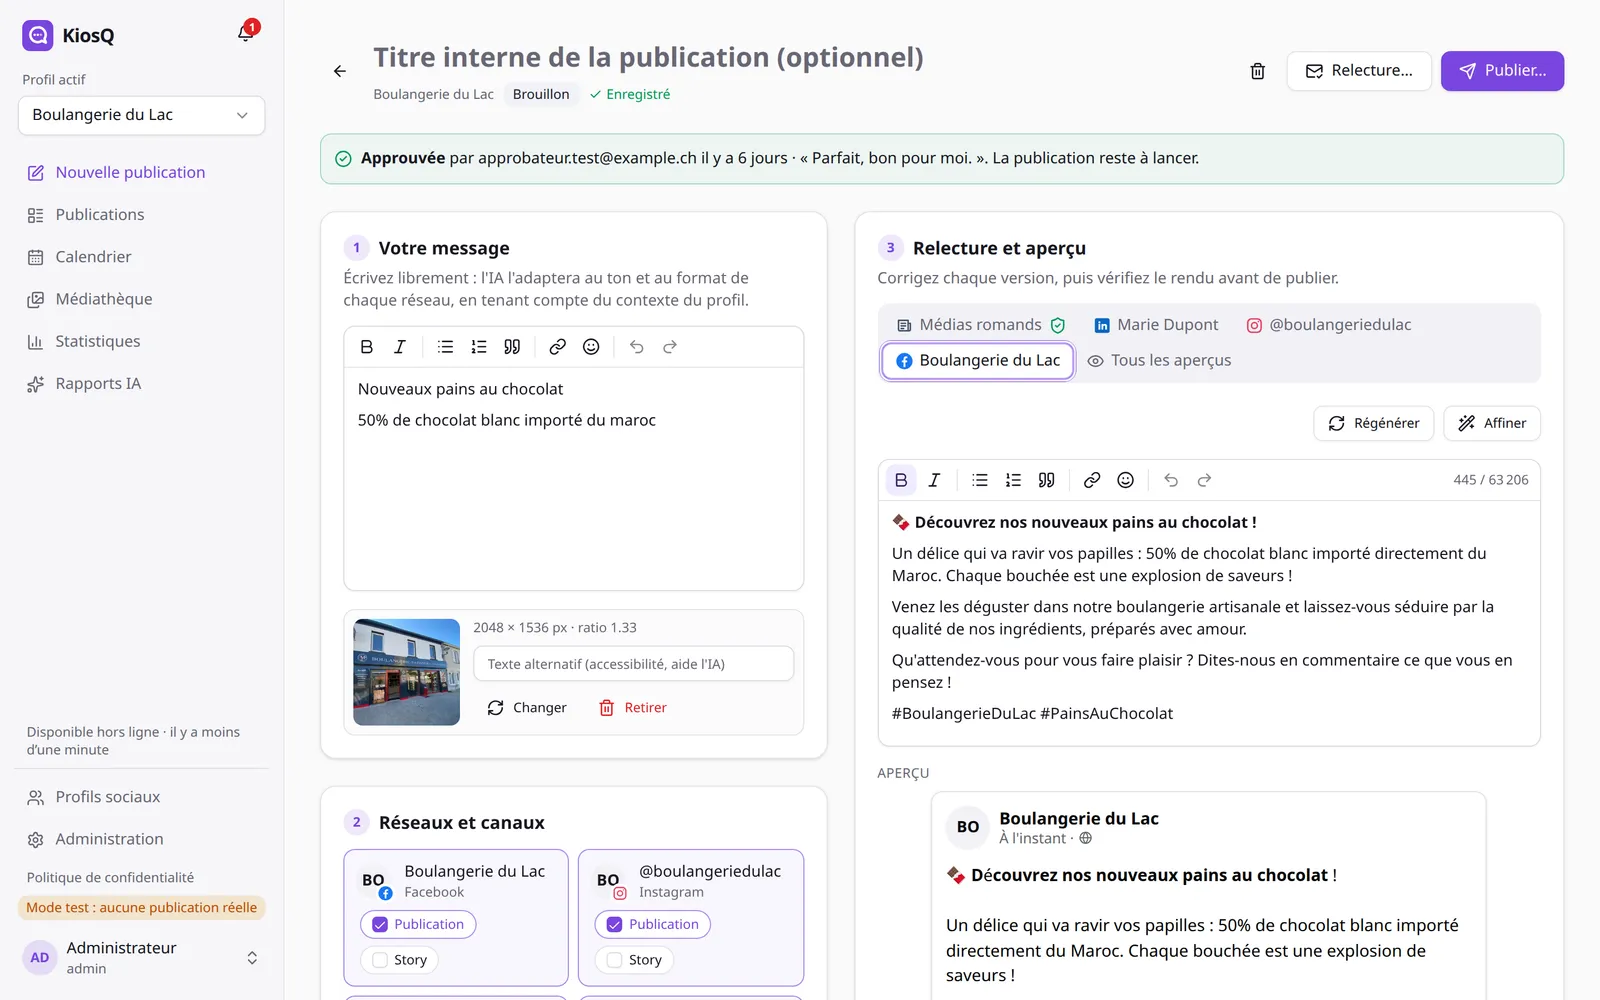The image size is (1600, 1000).
Task: Undo in the Votre message editor
Action: [x=637, y=347]
